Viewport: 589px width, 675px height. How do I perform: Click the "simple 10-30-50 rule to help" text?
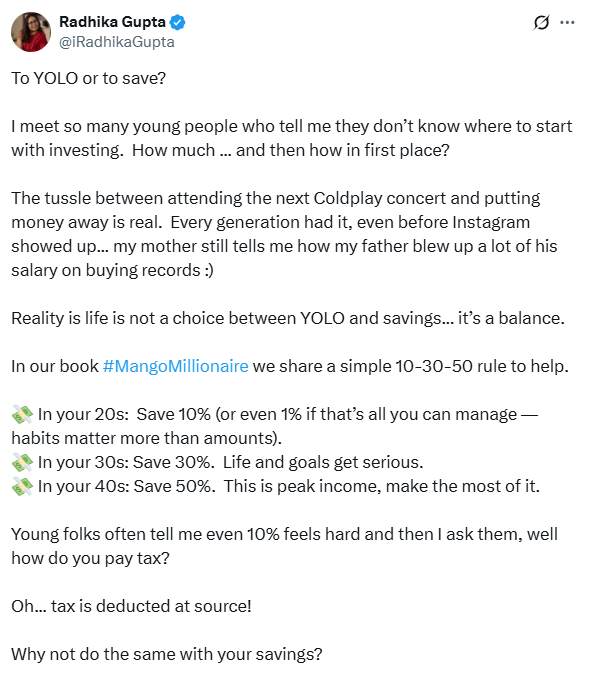pos(454,366)
